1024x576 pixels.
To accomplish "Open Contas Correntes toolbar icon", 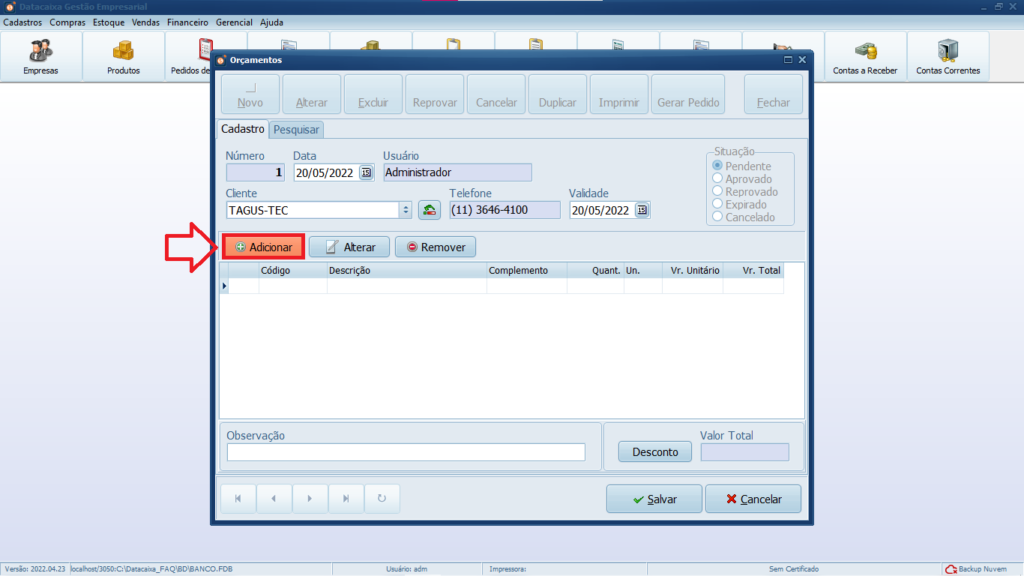I will pyautogui.click(x=947, y=56).
